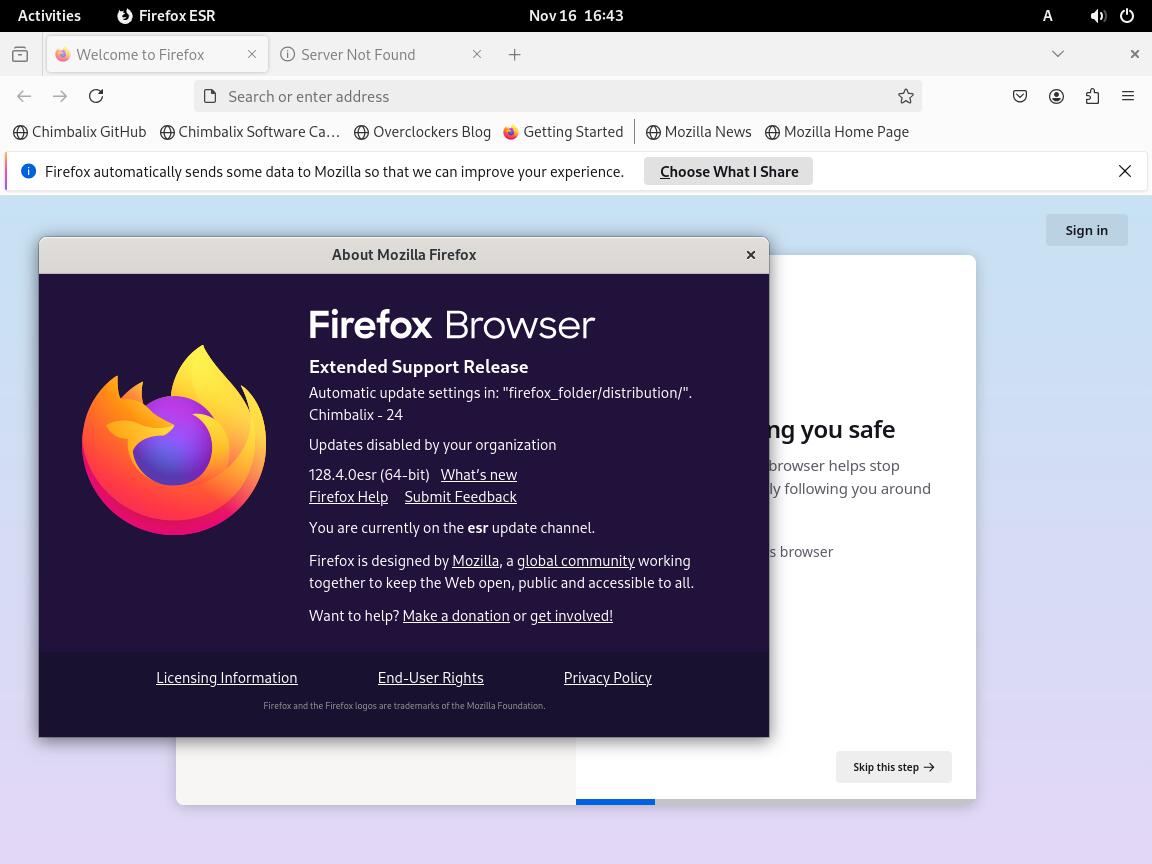Bookmark this page with the star icon
1152x864 pixels.
click(x=906, y=96)
